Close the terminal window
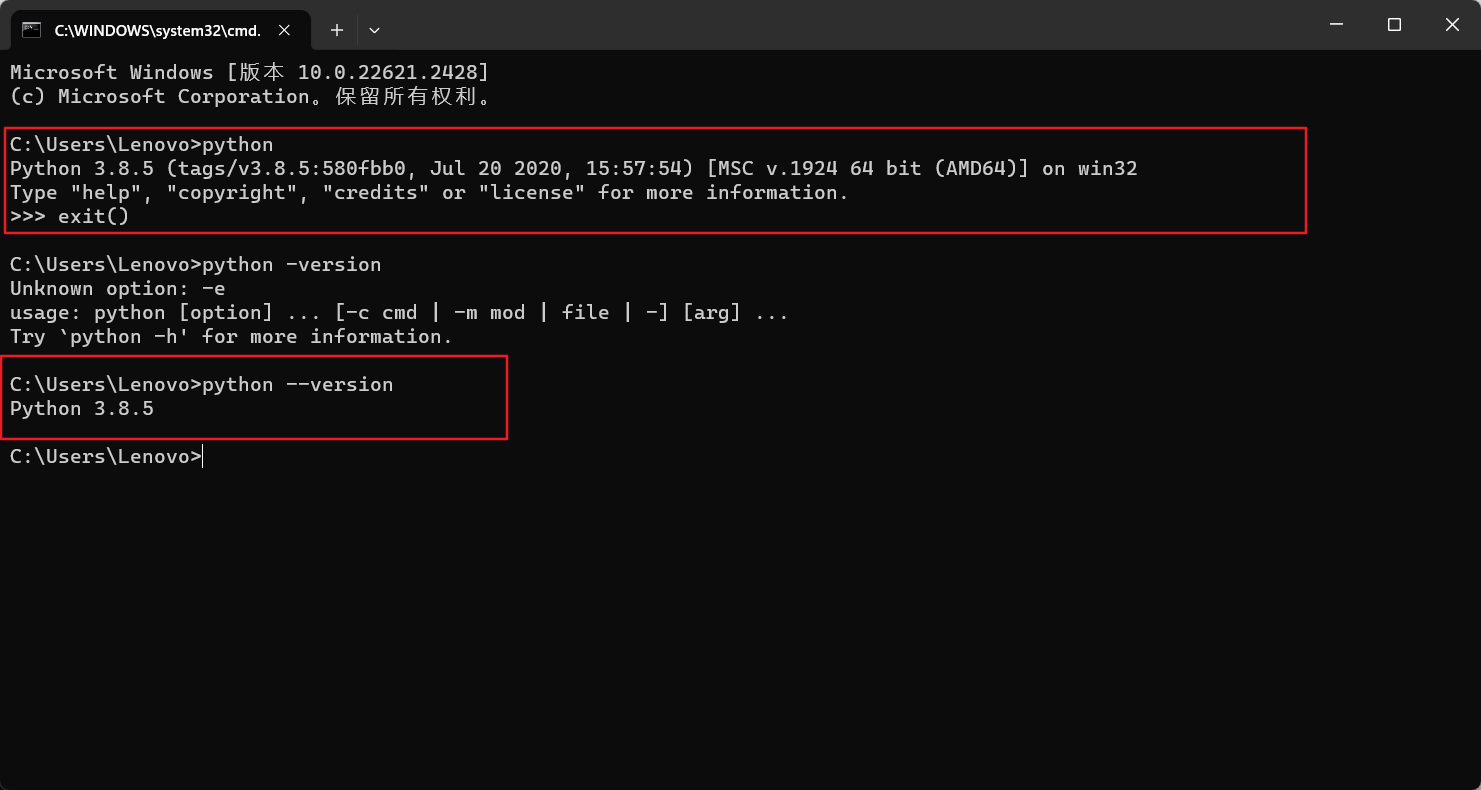Viewport: 1481px width, 790px height. coord(1451,25)
